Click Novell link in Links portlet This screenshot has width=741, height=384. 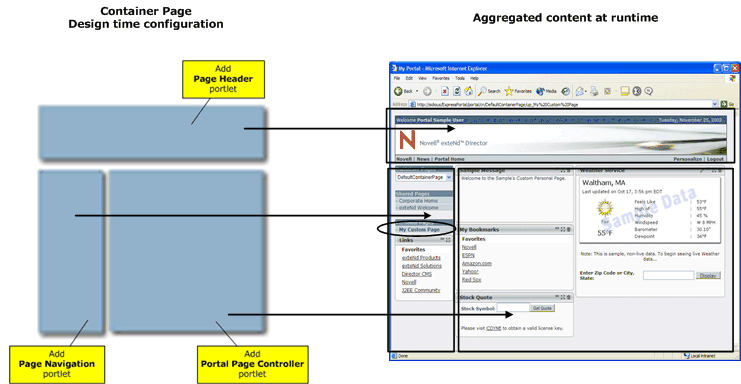(409, 282)
